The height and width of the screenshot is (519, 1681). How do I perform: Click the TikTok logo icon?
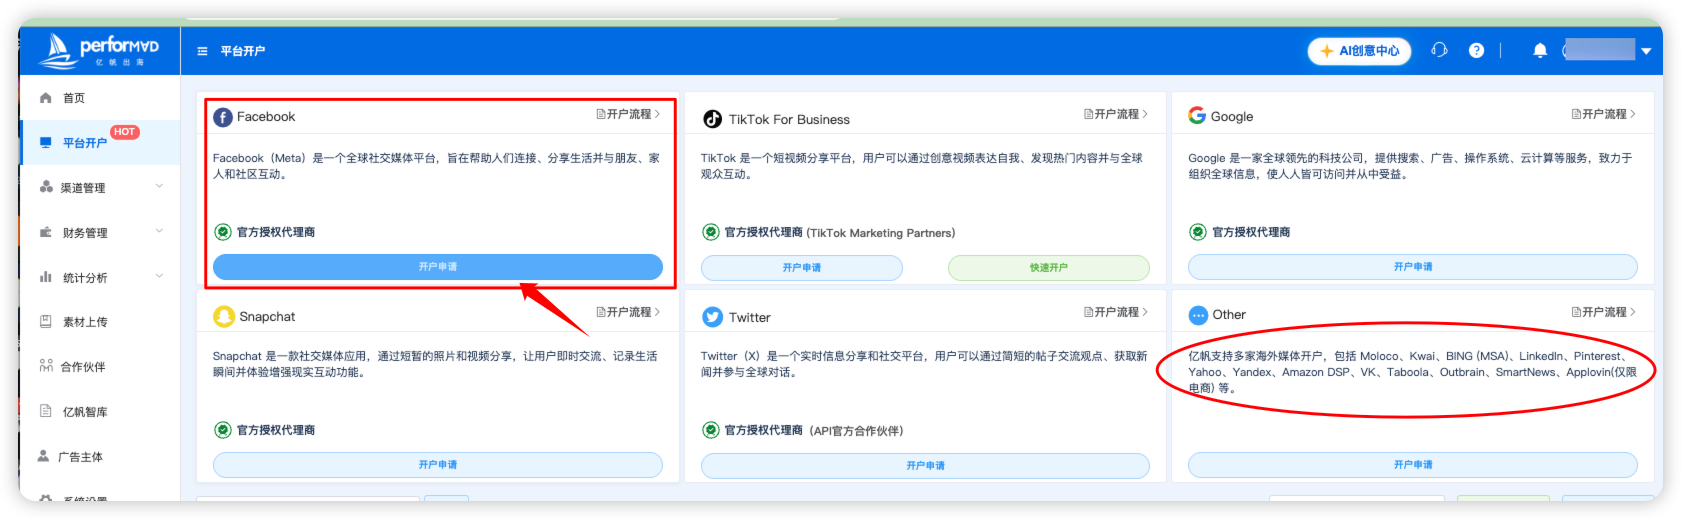coord(712,119)
